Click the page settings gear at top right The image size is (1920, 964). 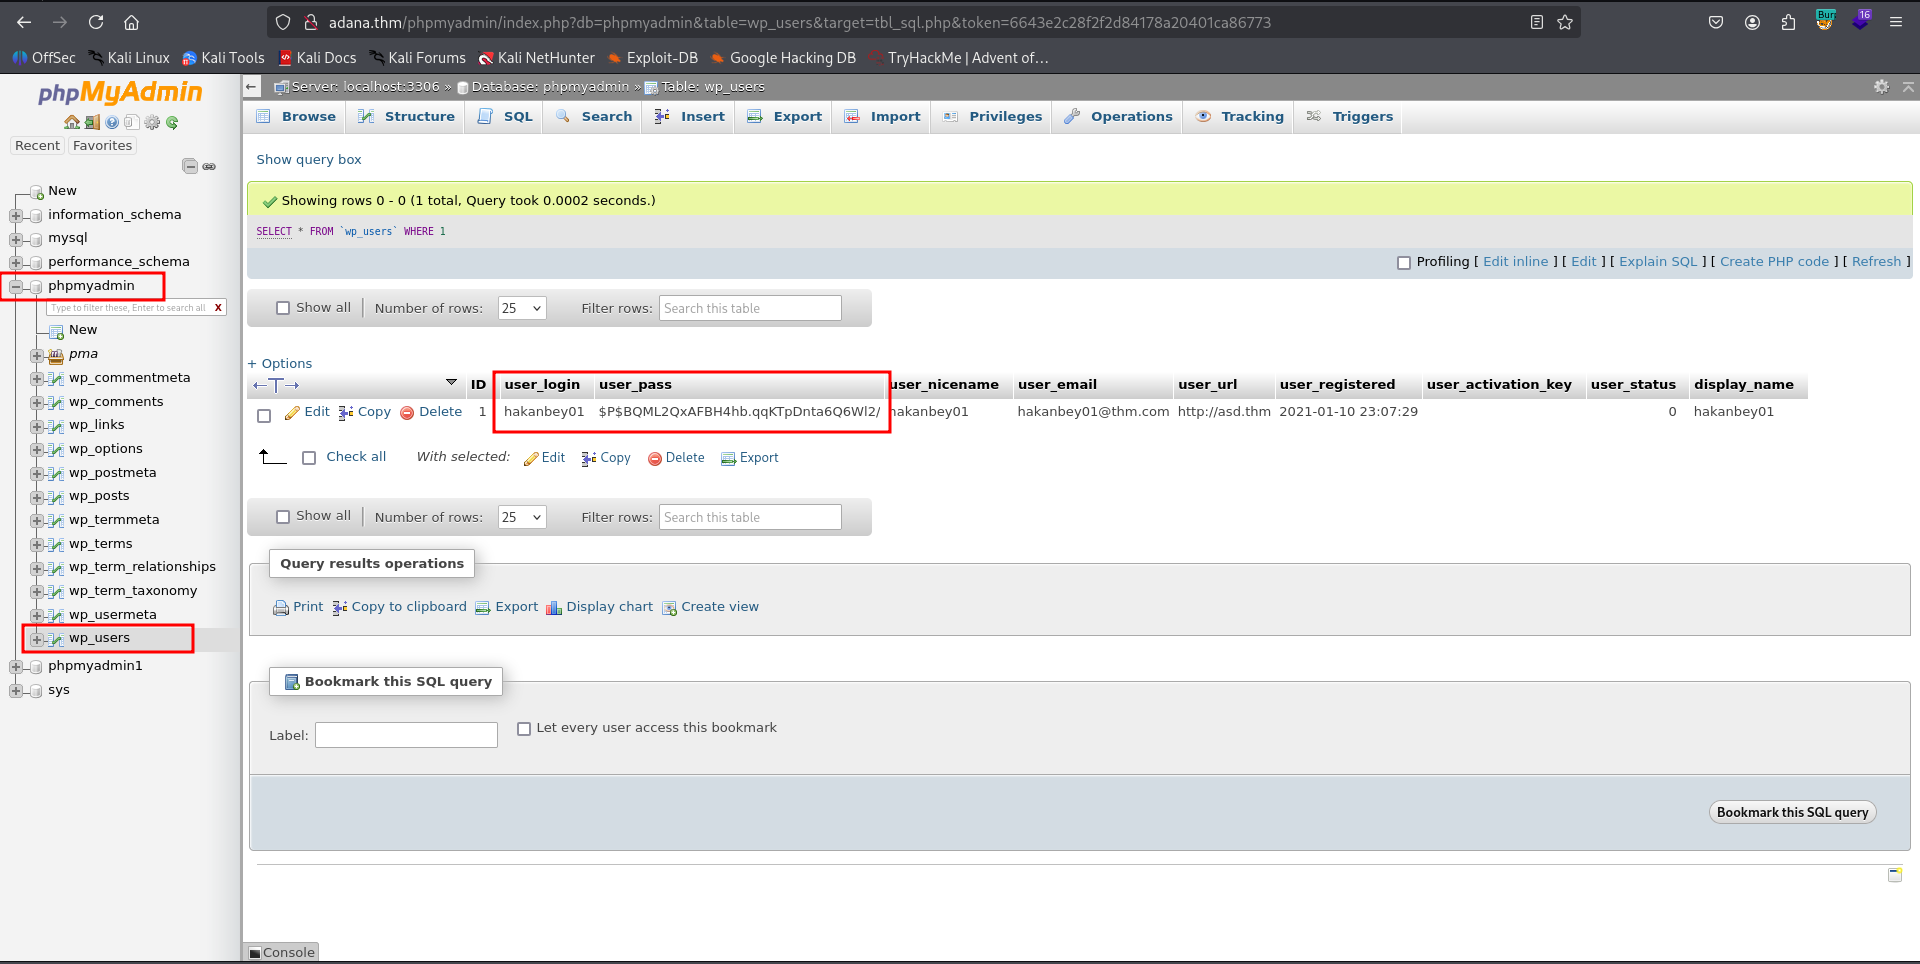point(1881,87)
